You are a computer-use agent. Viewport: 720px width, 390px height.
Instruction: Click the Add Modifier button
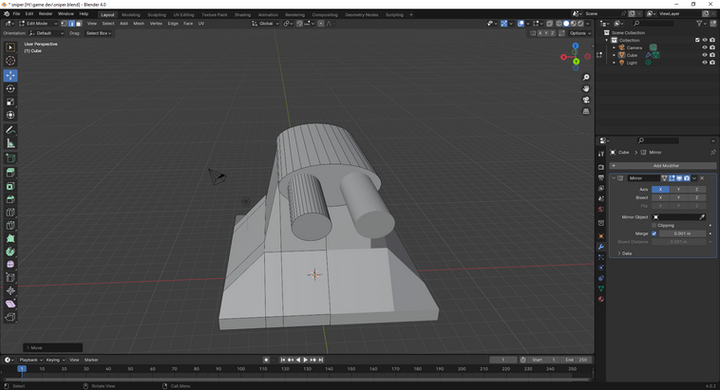click(x=663, y=166)
